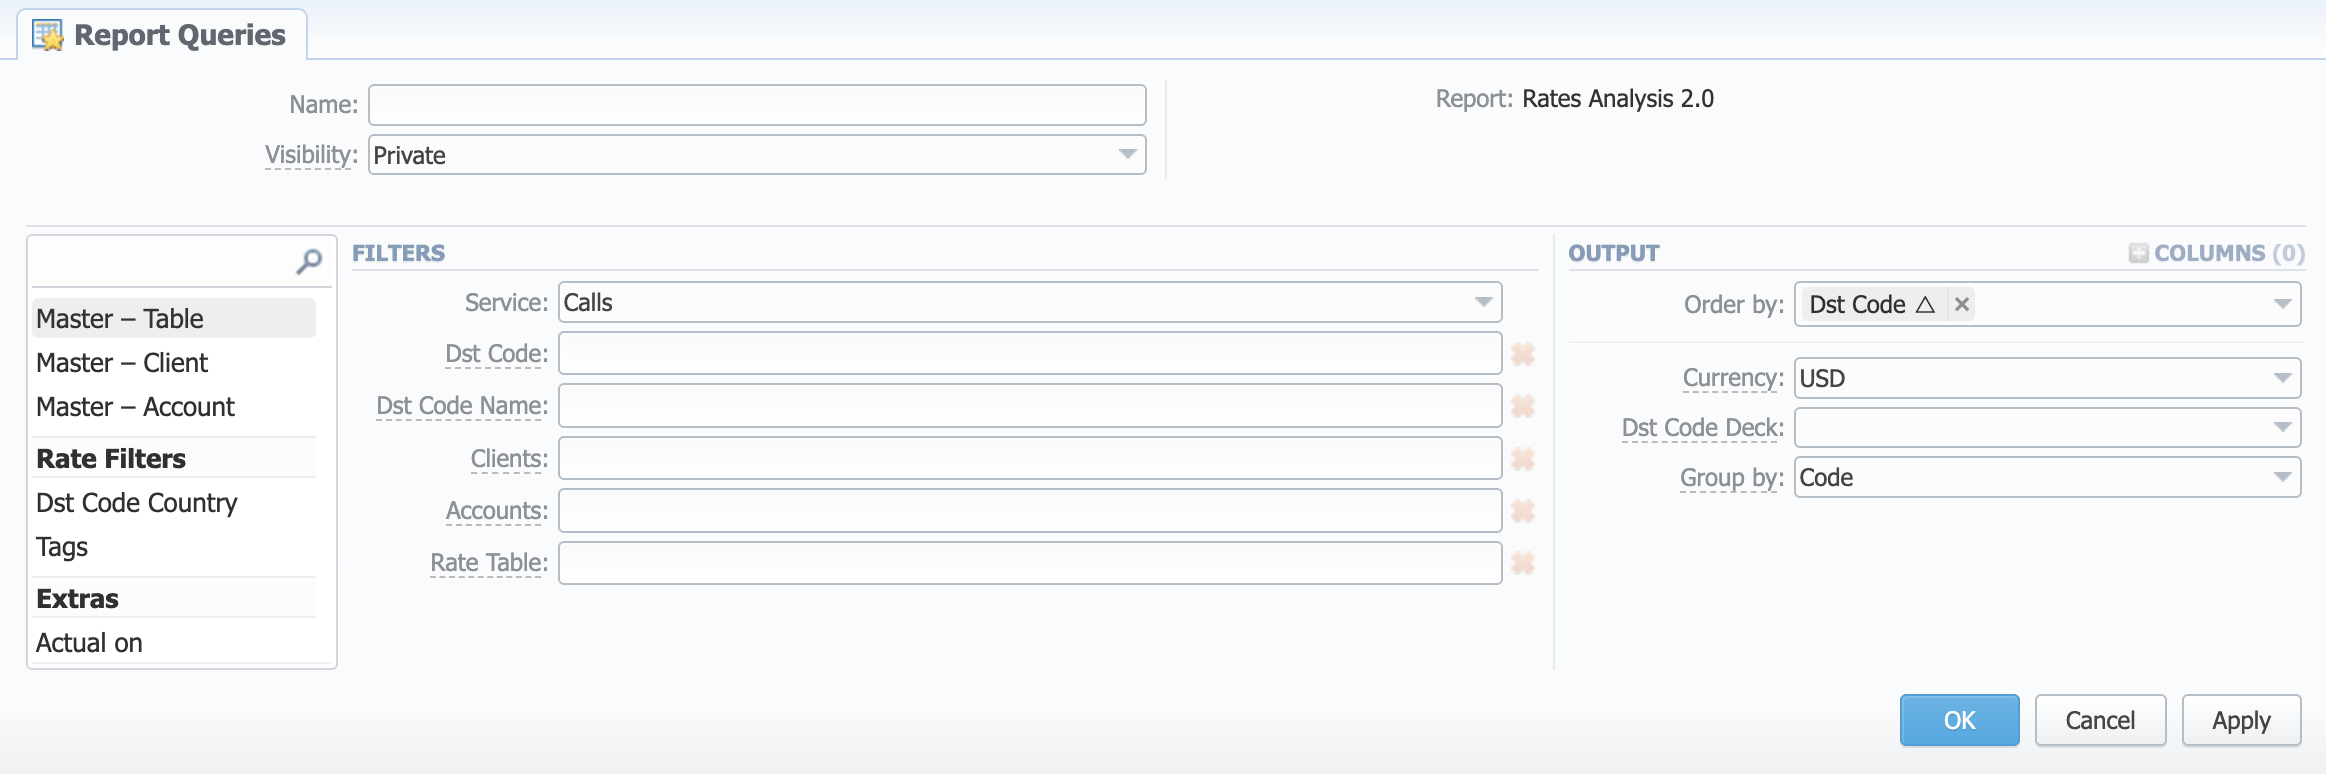Click into the Dst Code input field
This screenshot has width=2326, height=774.
tap(1030, 354)
